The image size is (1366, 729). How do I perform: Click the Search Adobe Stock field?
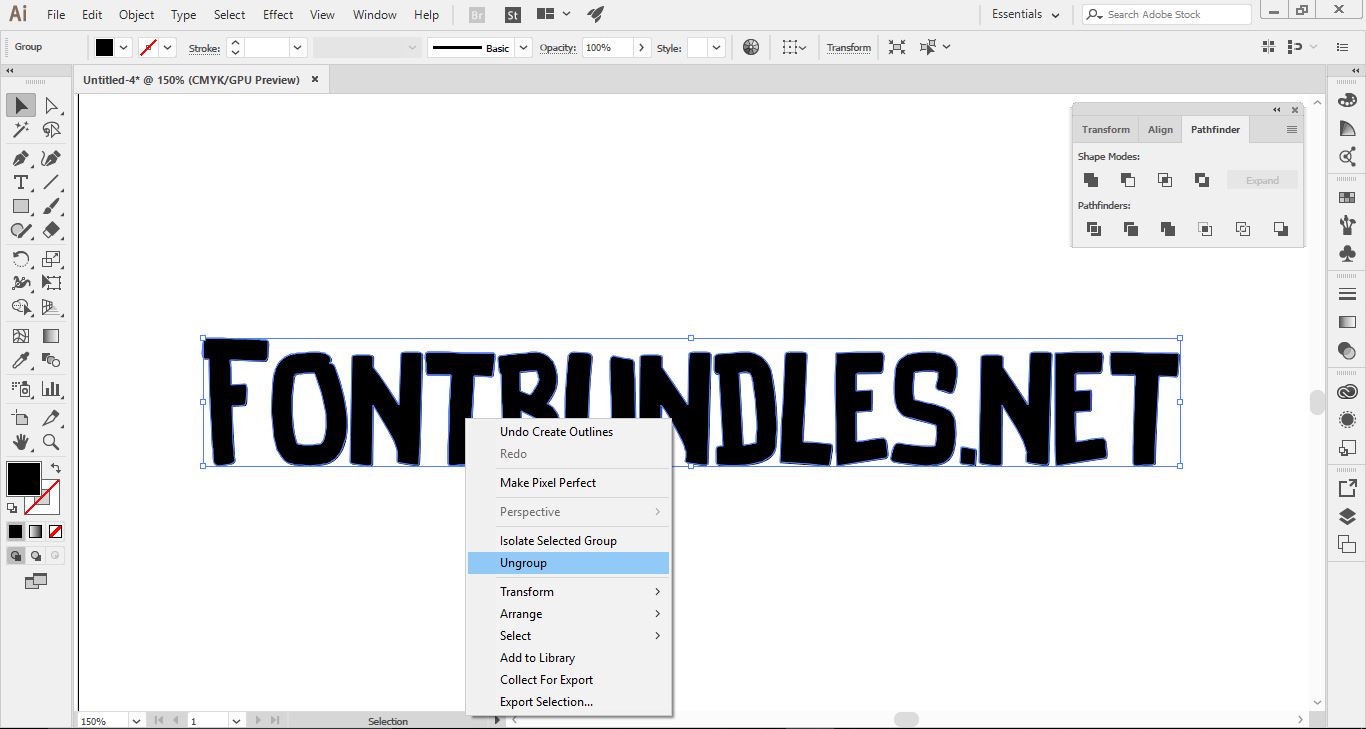coord(1165,14)
